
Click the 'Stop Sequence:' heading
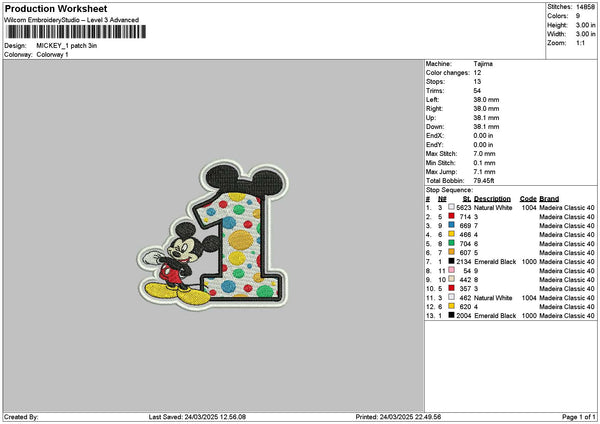coord(449,190)
